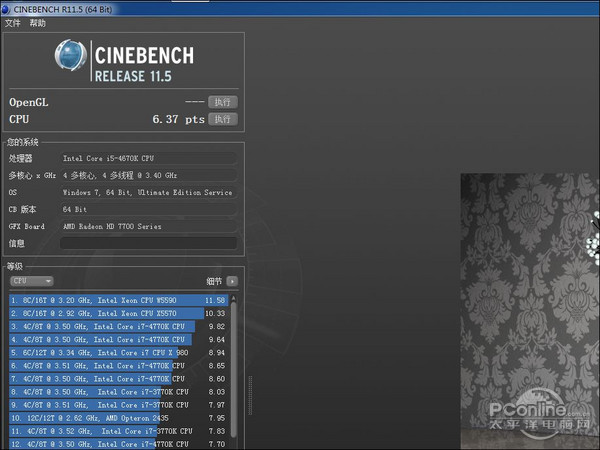Click the GFX Board field AMD Radeon HD 7700 Series

click(x=148, y=226)
